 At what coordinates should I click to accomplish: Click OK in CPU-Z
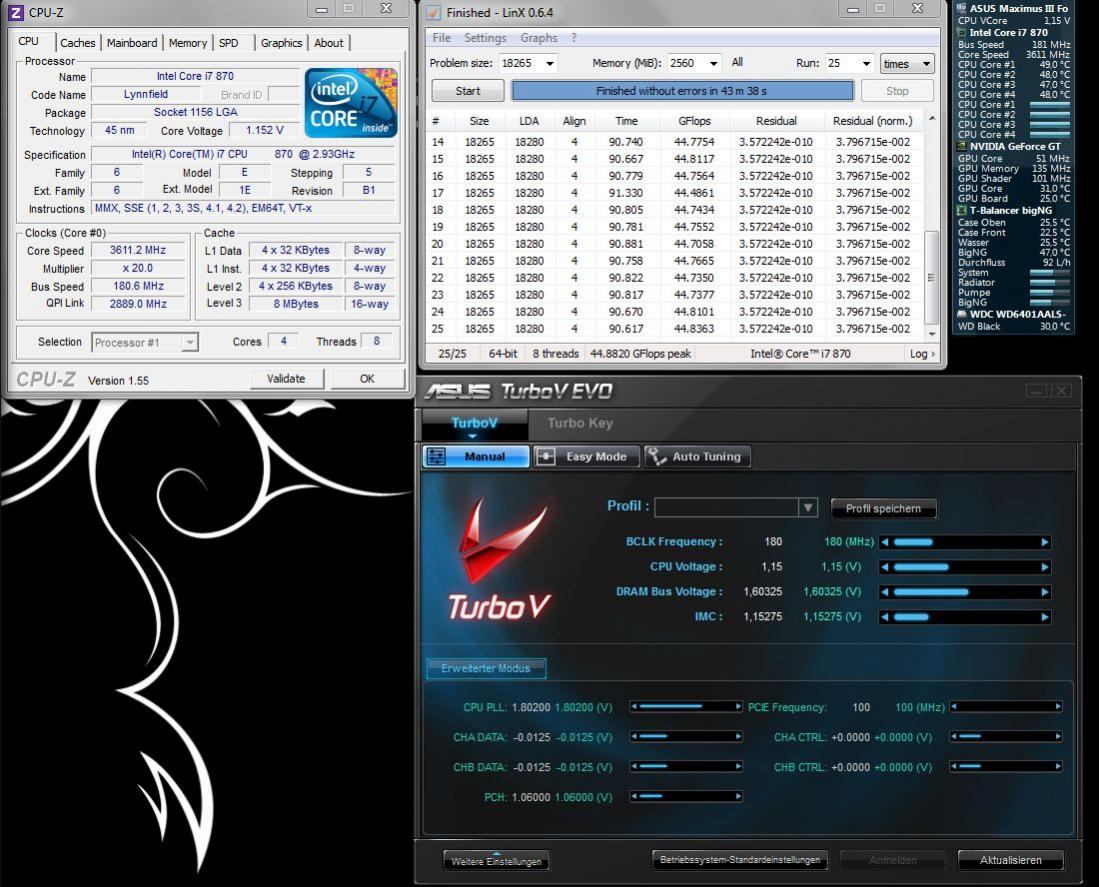point(367,378)
